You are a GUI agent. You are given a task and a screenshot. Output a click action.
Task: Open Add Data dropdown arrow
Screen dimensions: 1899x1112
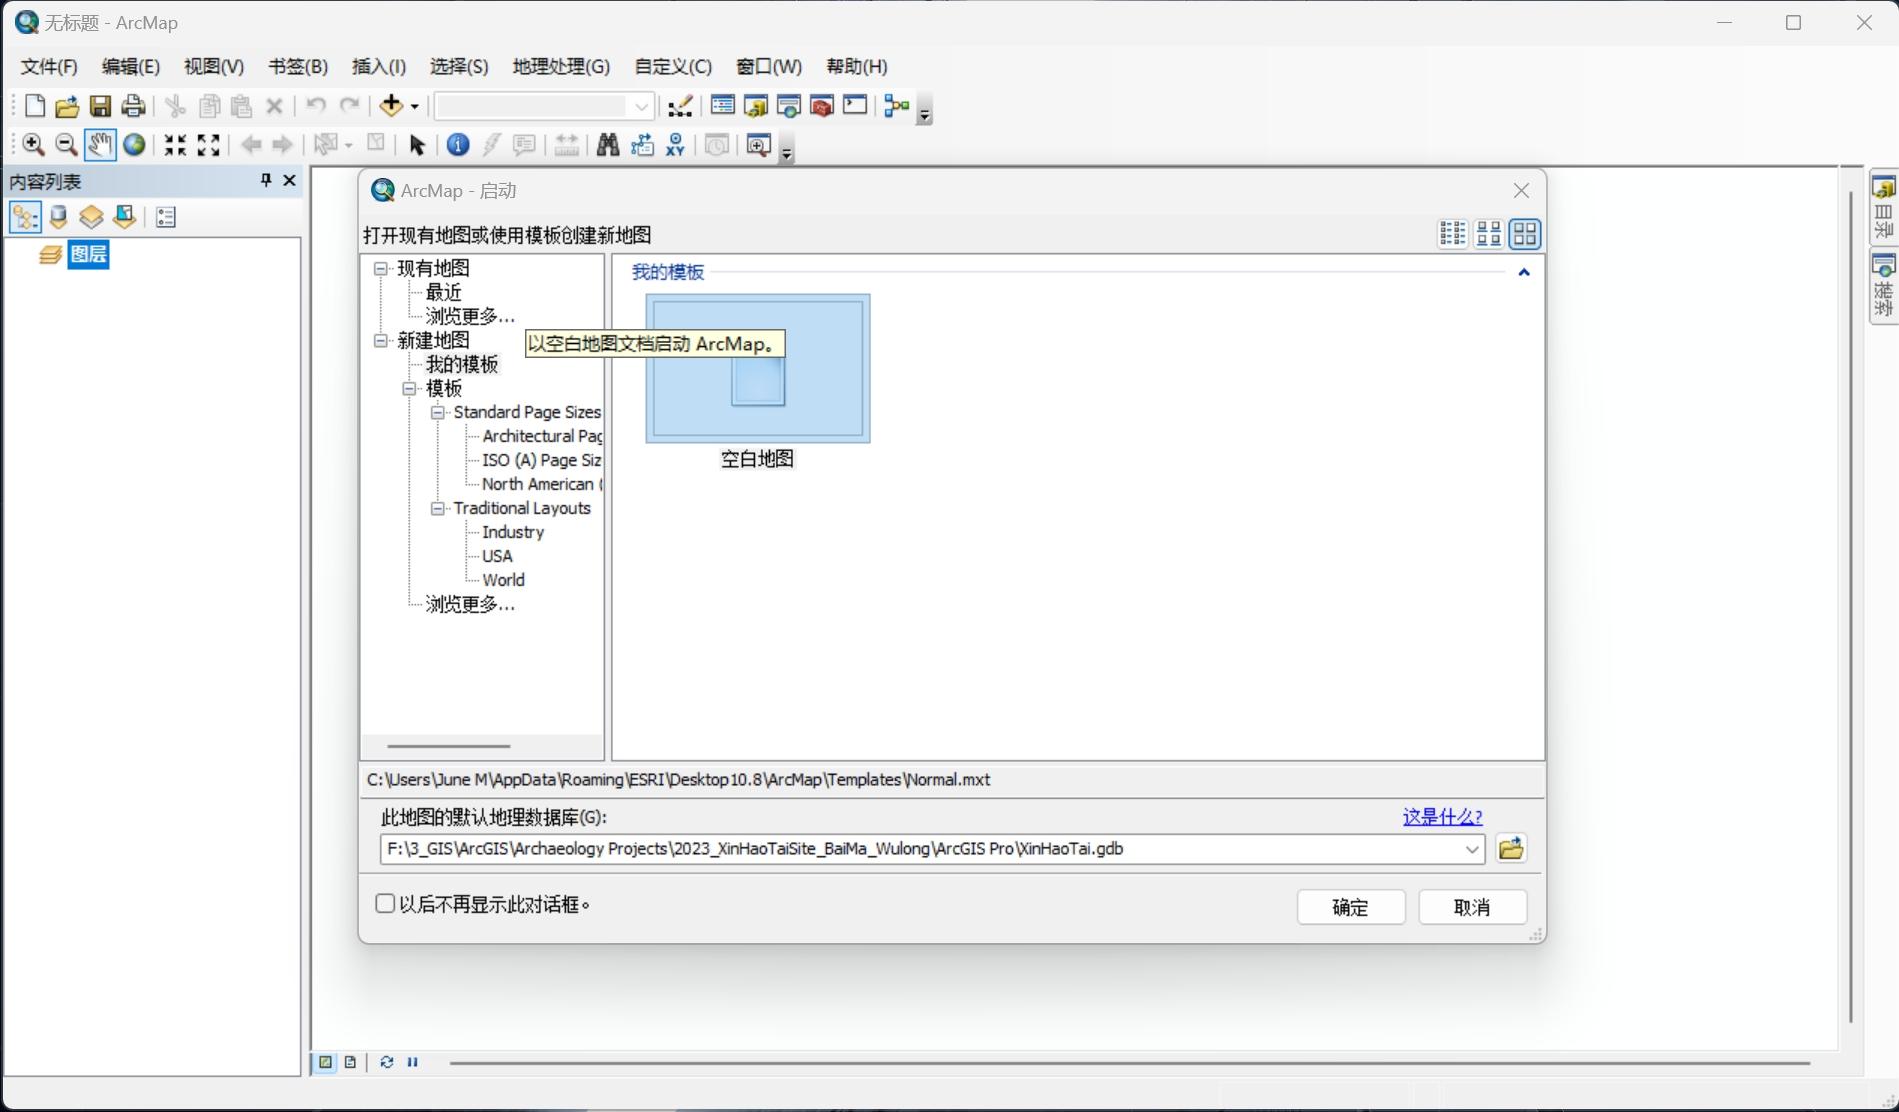[x=414, y=106]
